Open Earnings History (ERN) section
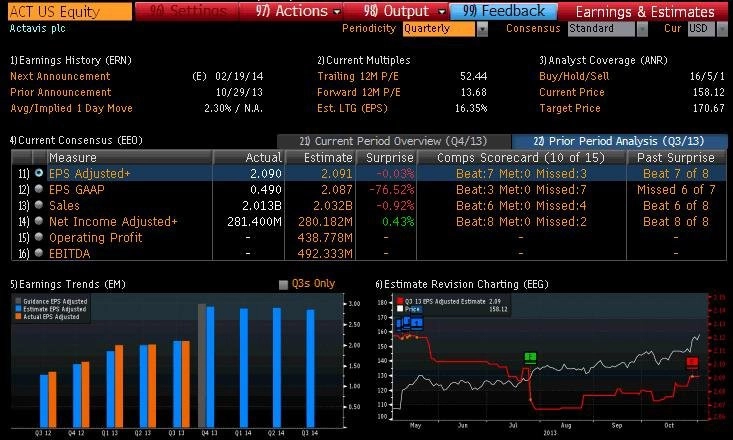Viewport: 733px width, 440px height. coord(71,60)
